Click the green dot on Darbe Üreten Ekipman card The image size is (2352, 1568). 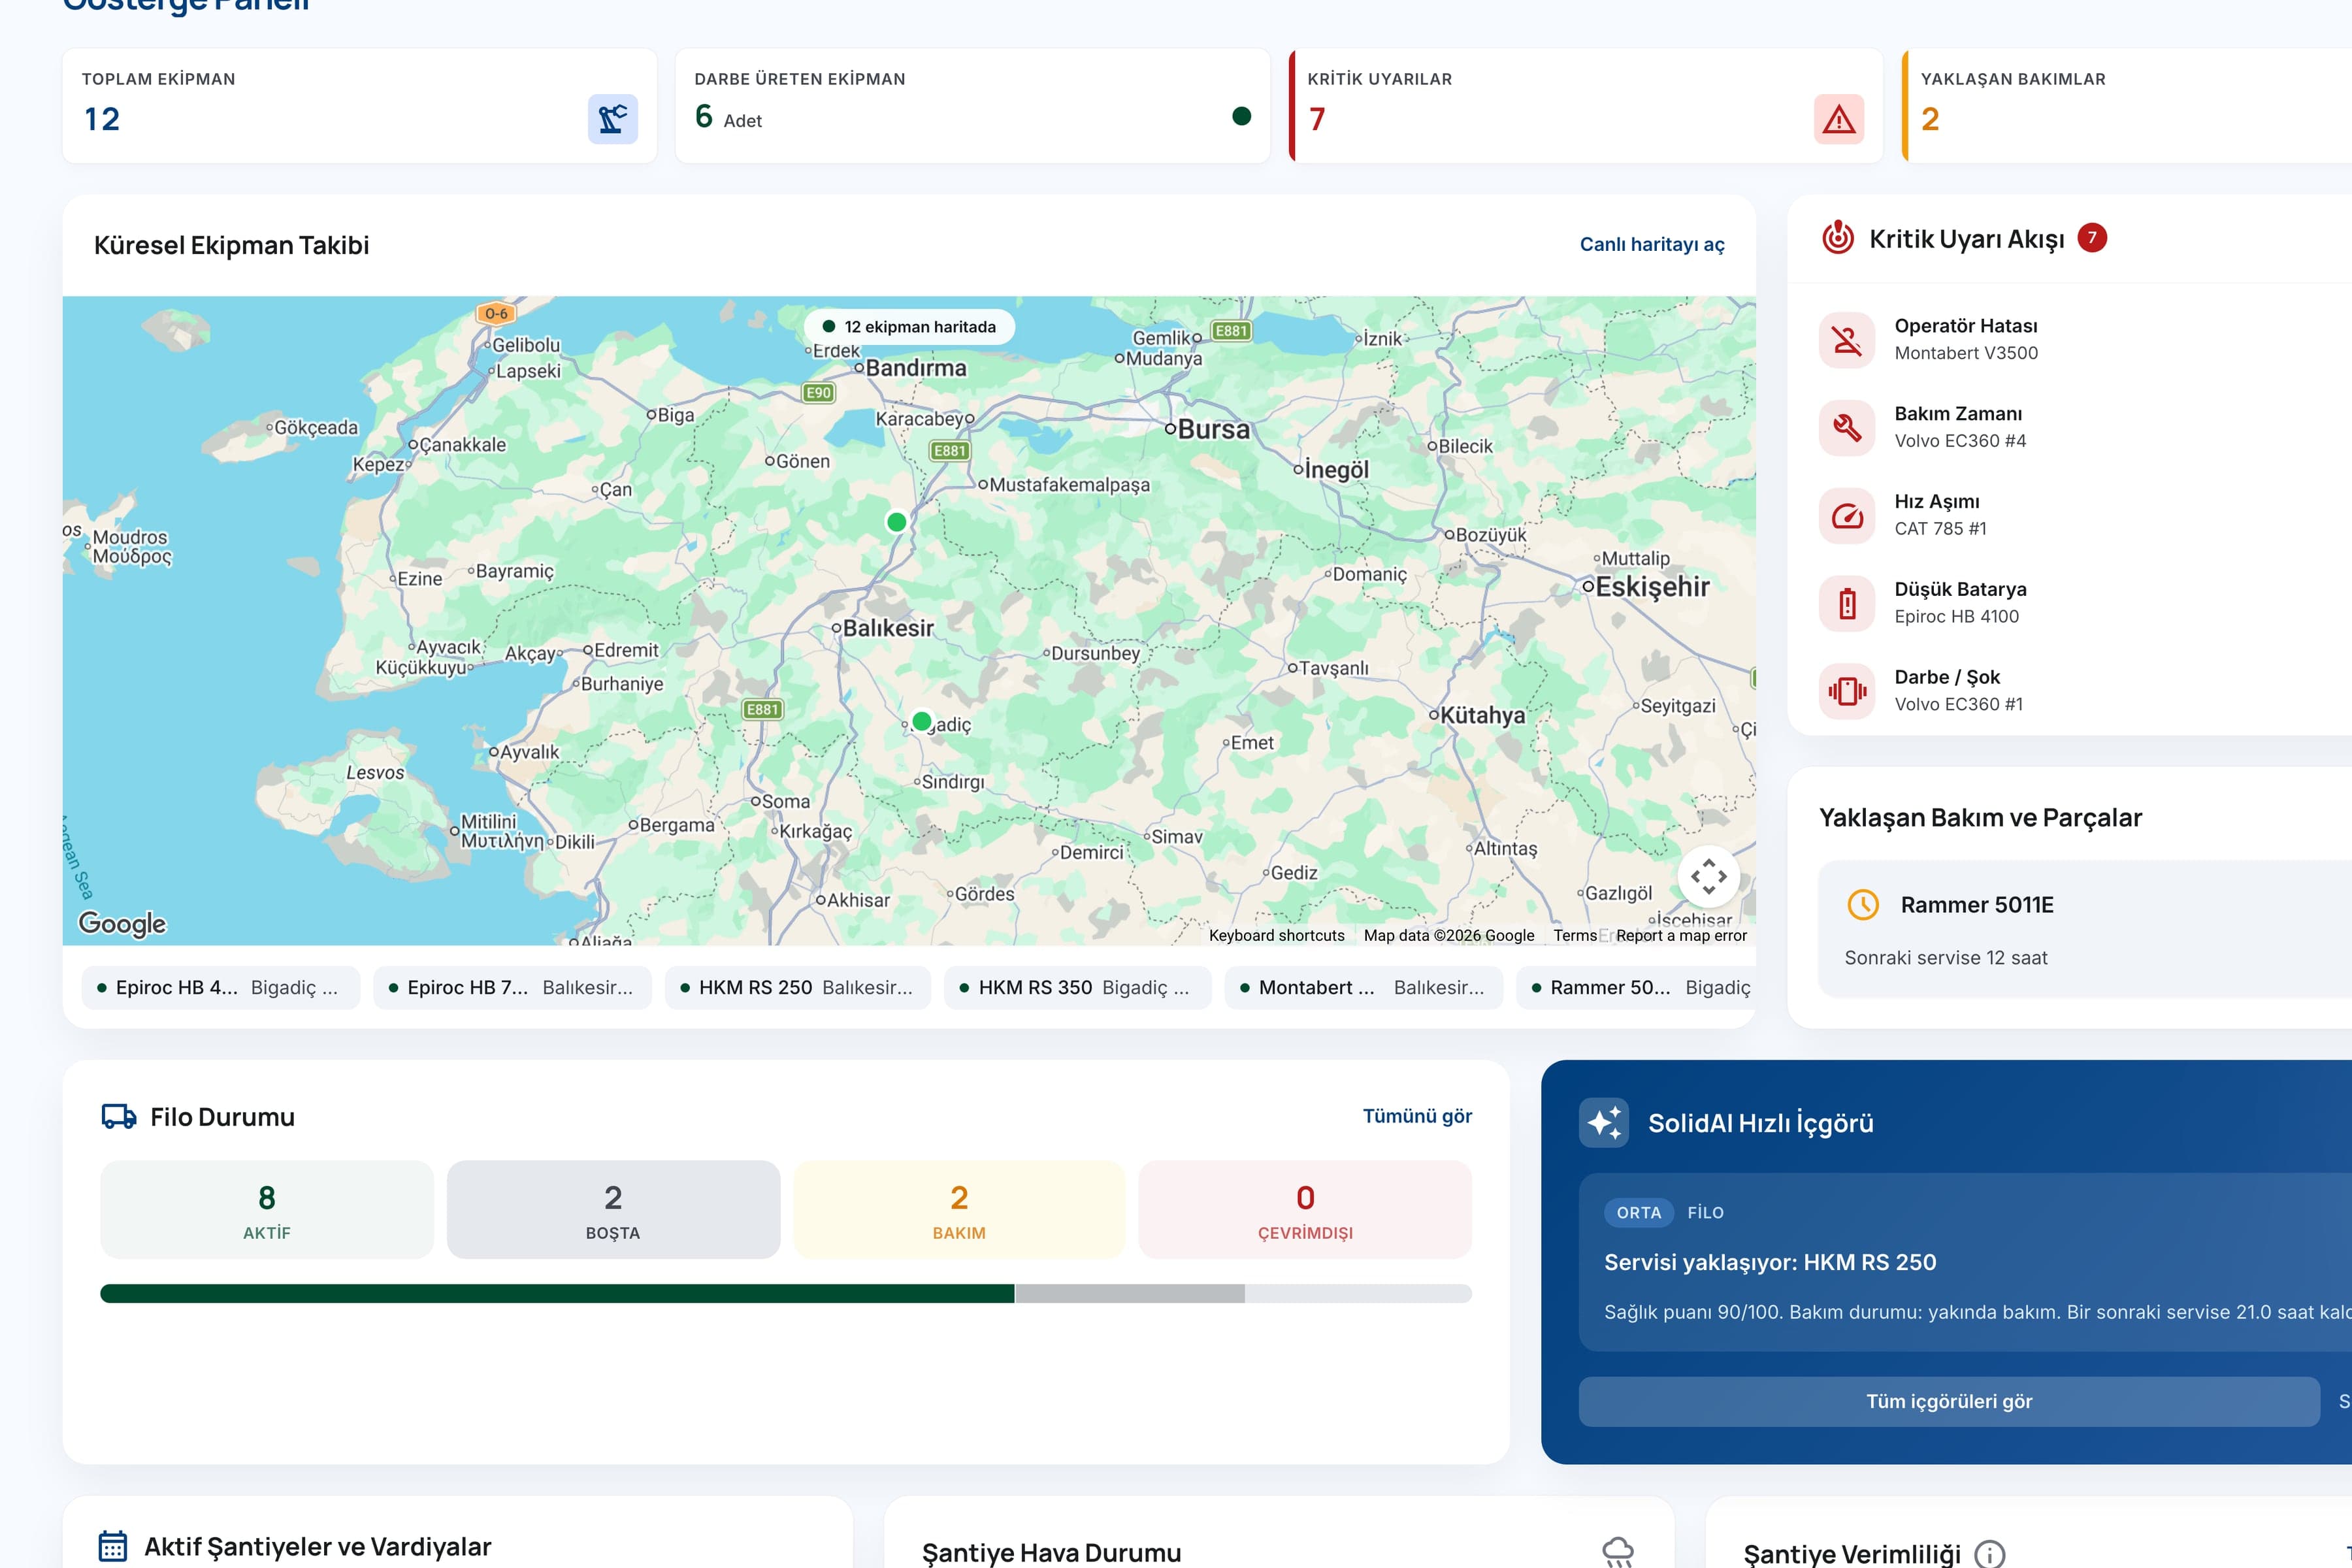coord(1242,116)
